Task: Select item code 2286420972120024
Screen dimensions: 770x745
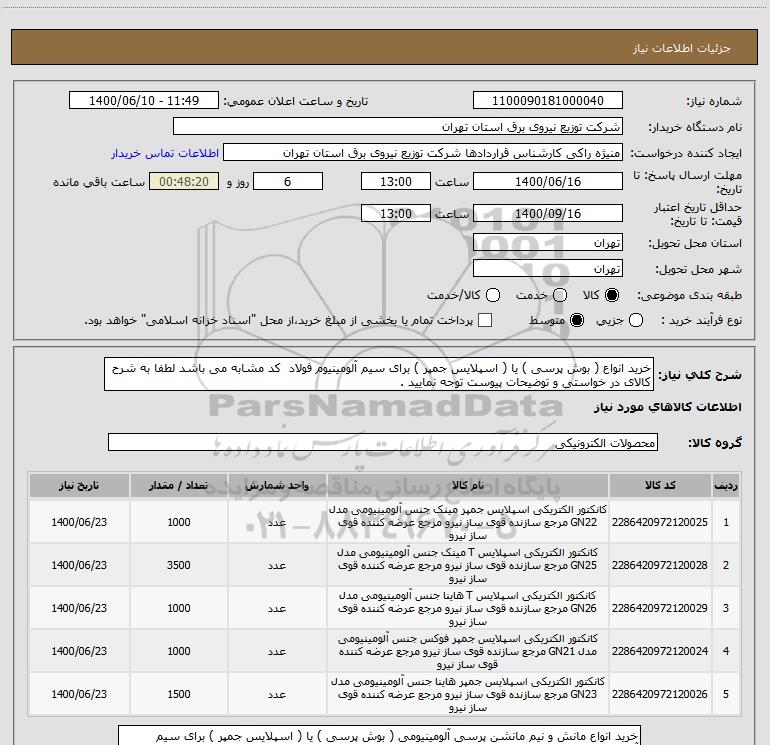Action: tap(660, 651)
